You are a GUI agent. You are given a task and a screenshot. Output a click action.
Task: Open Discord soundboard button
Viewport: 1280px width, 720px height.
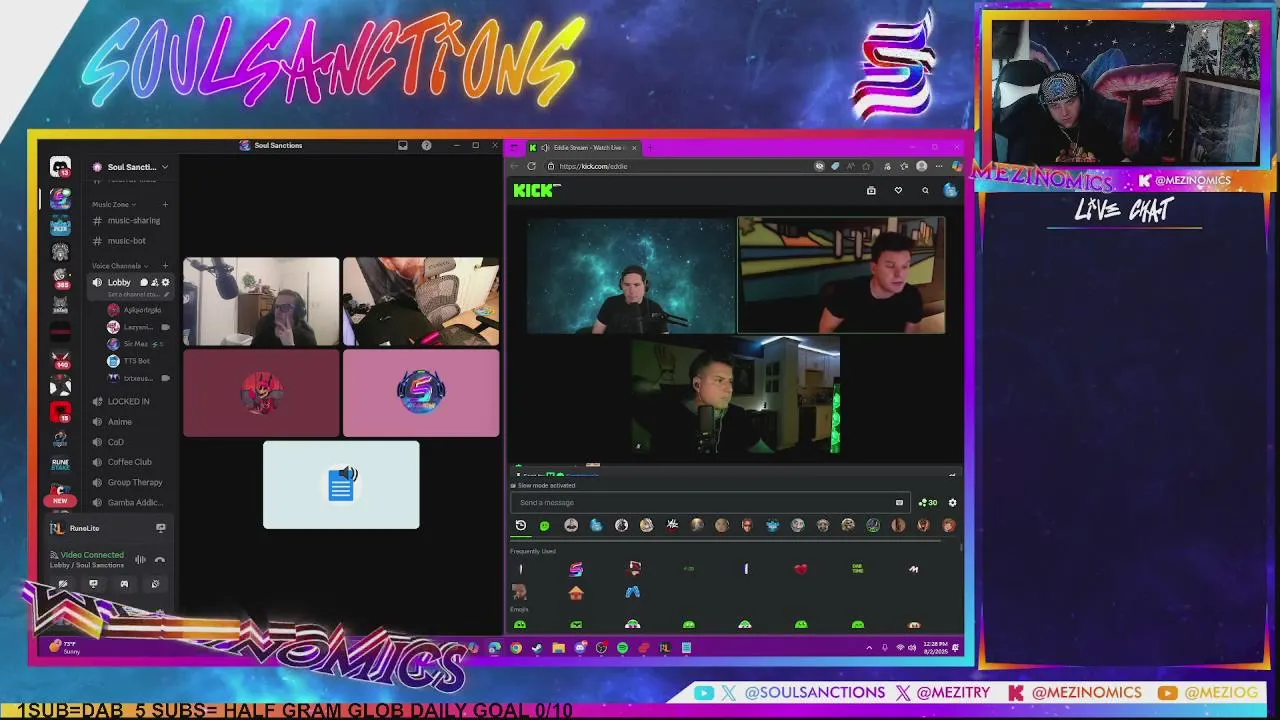(x=155, y=584)
